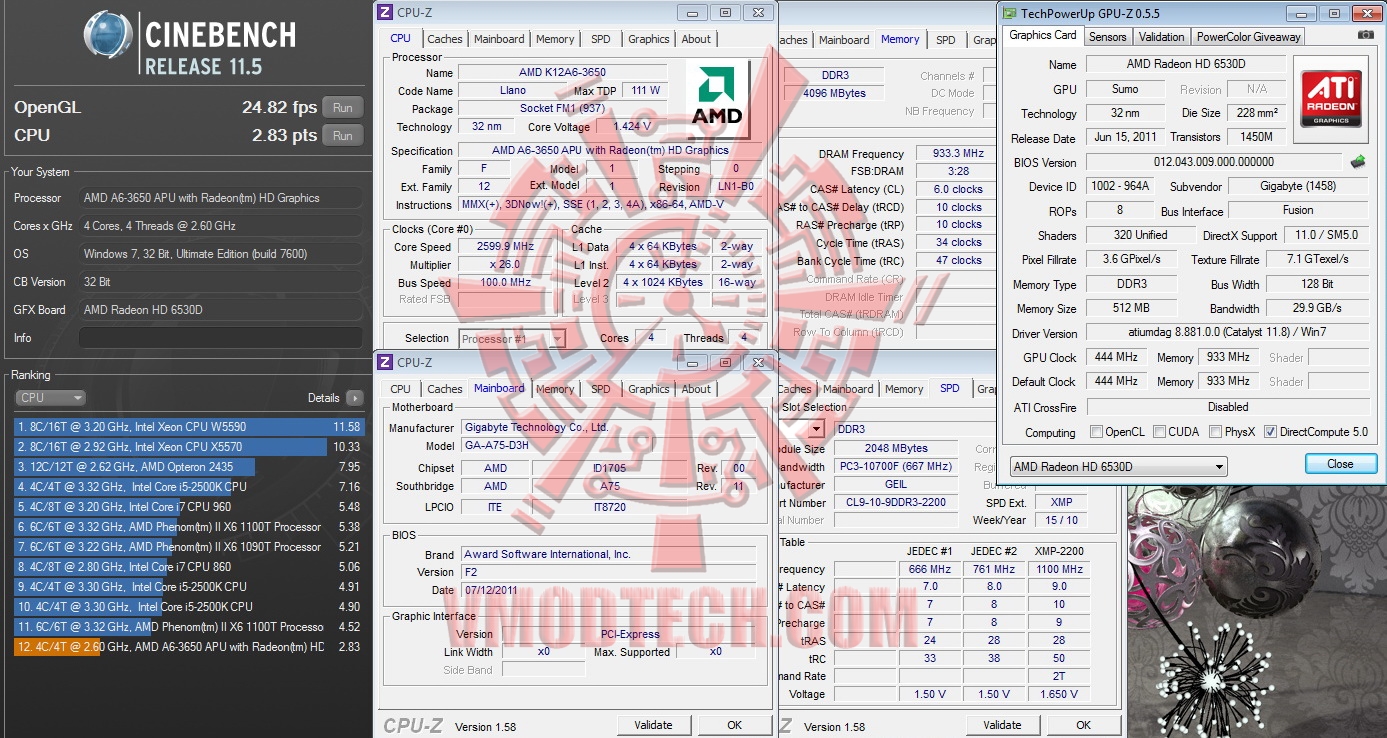
Task: Select ranking row 1 Intel Xeon CPU W5590
Action: point(188,427)
